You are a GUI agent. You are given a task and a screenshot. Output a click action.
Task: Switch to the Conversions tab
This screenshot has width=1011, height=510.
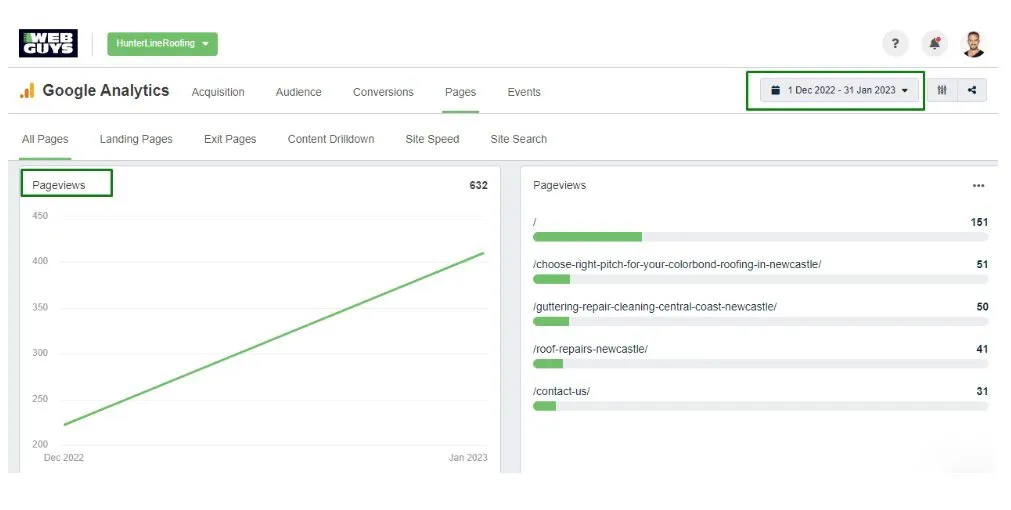[x=383, y=92]
